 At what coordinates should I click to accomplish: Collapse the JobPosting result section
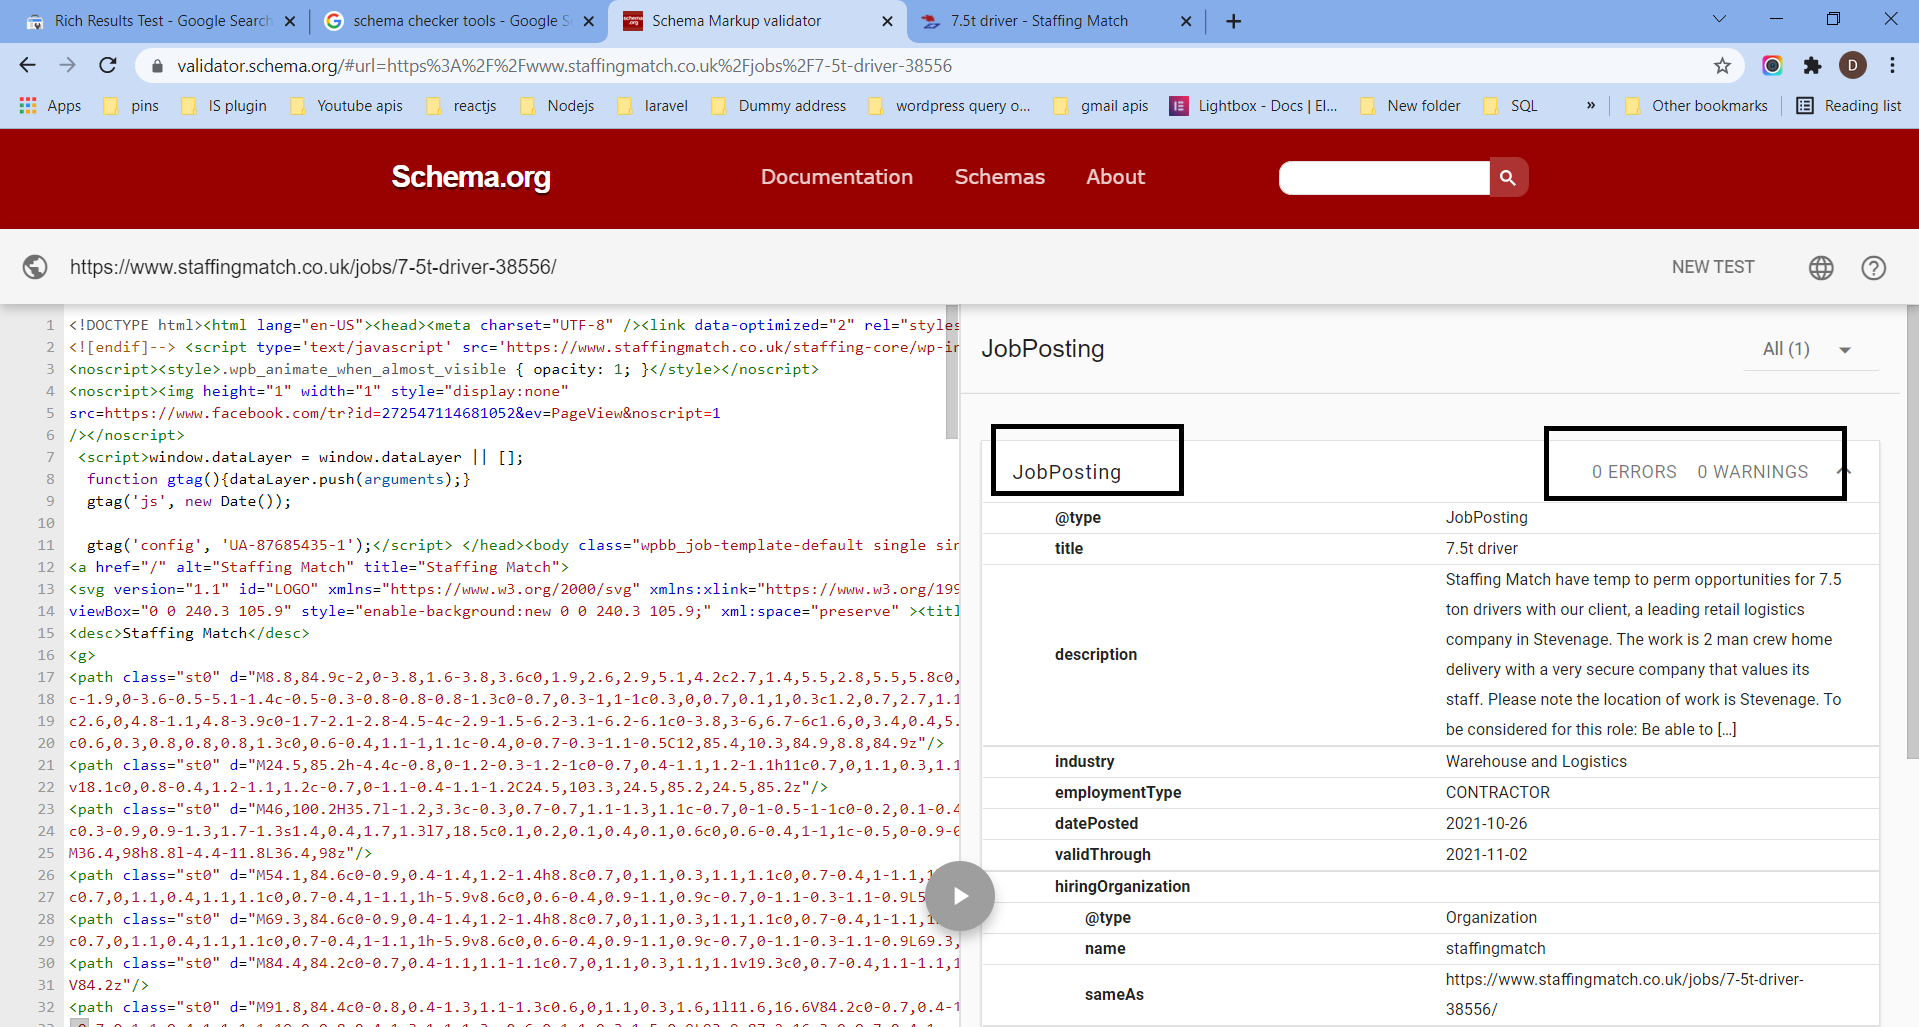[1845, 471]
